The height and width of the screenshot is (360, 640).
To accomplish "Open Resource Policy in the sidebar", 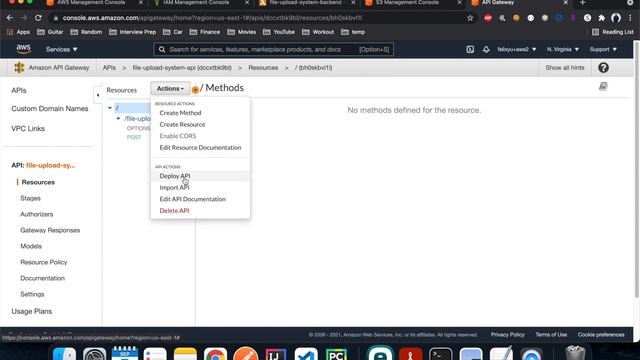I will [x=44, y=262].
